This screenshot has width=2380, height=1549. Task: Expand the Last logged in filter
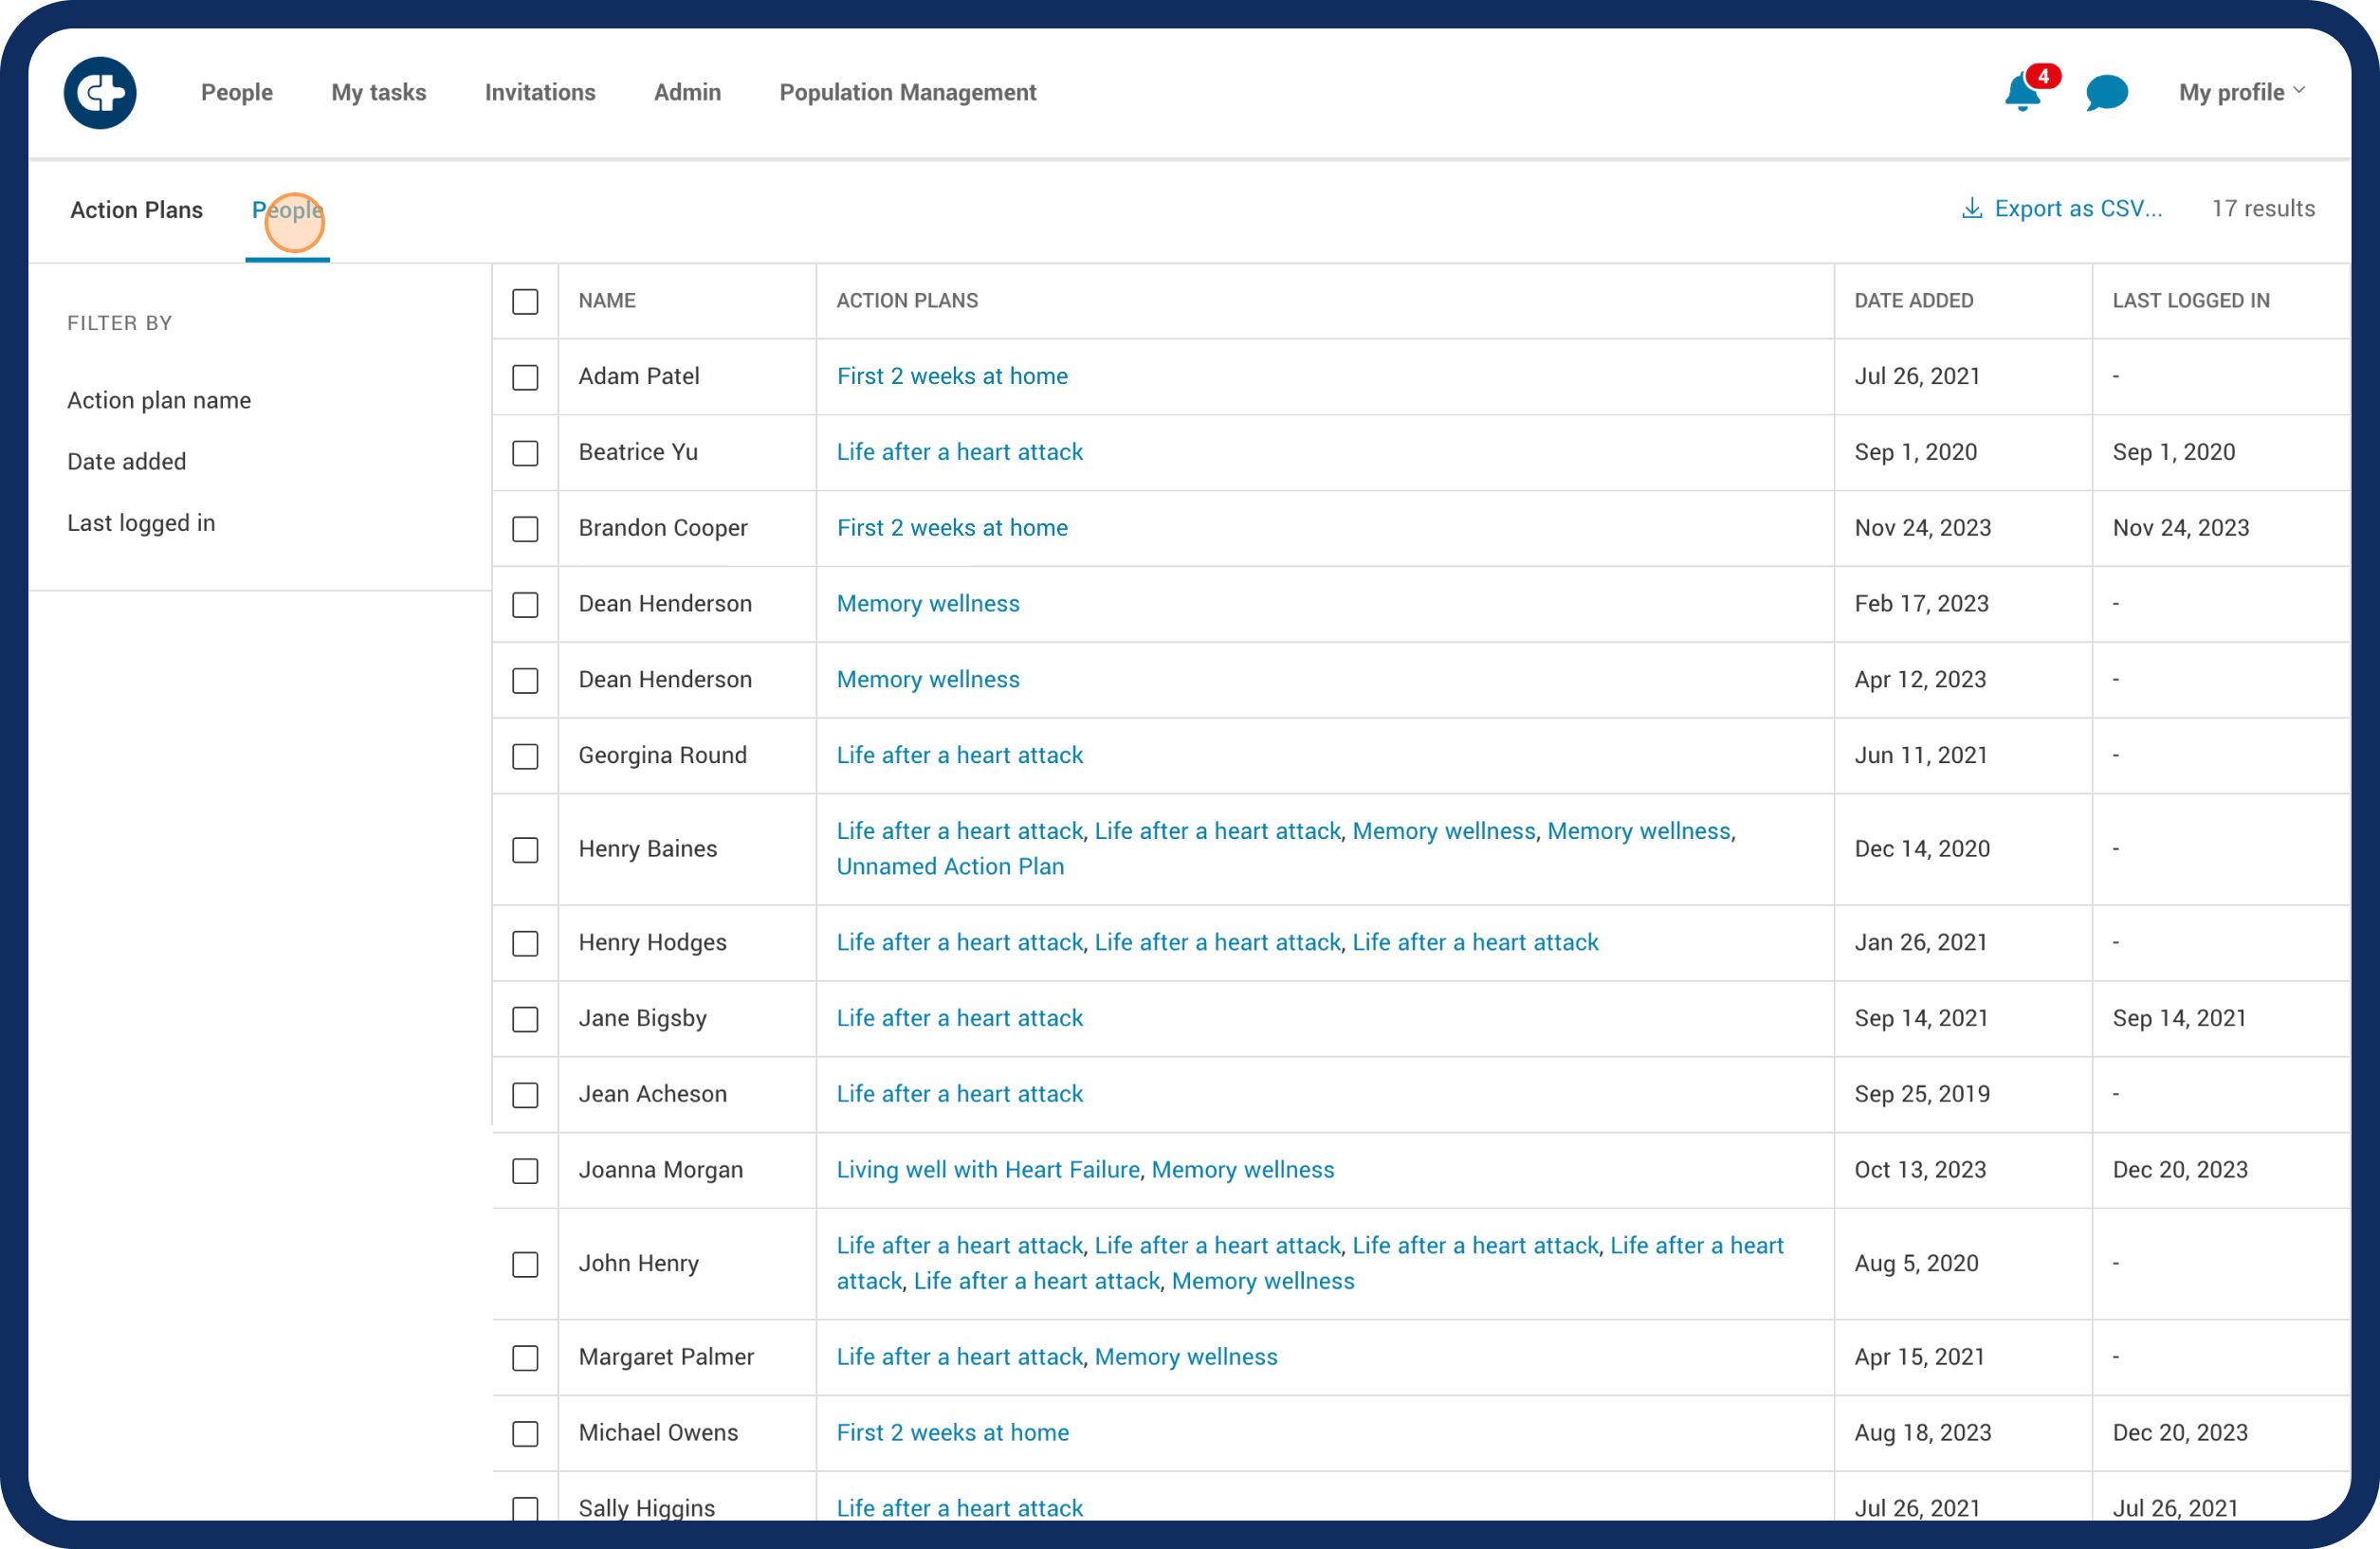point(141,523)
